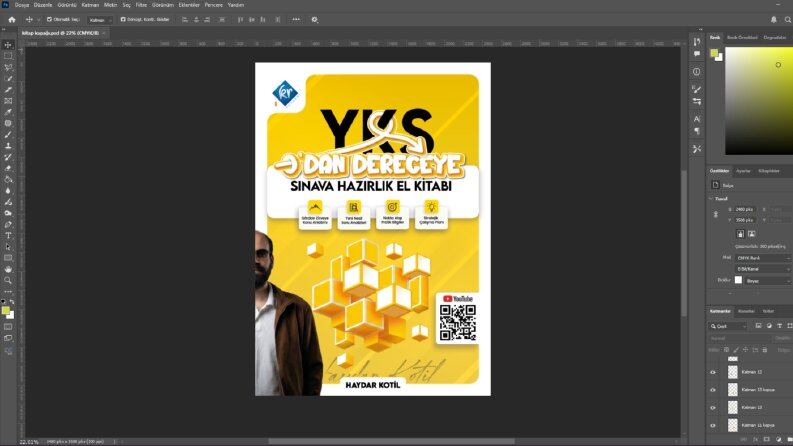Select the Eyedropper tool

pos(8,112)
